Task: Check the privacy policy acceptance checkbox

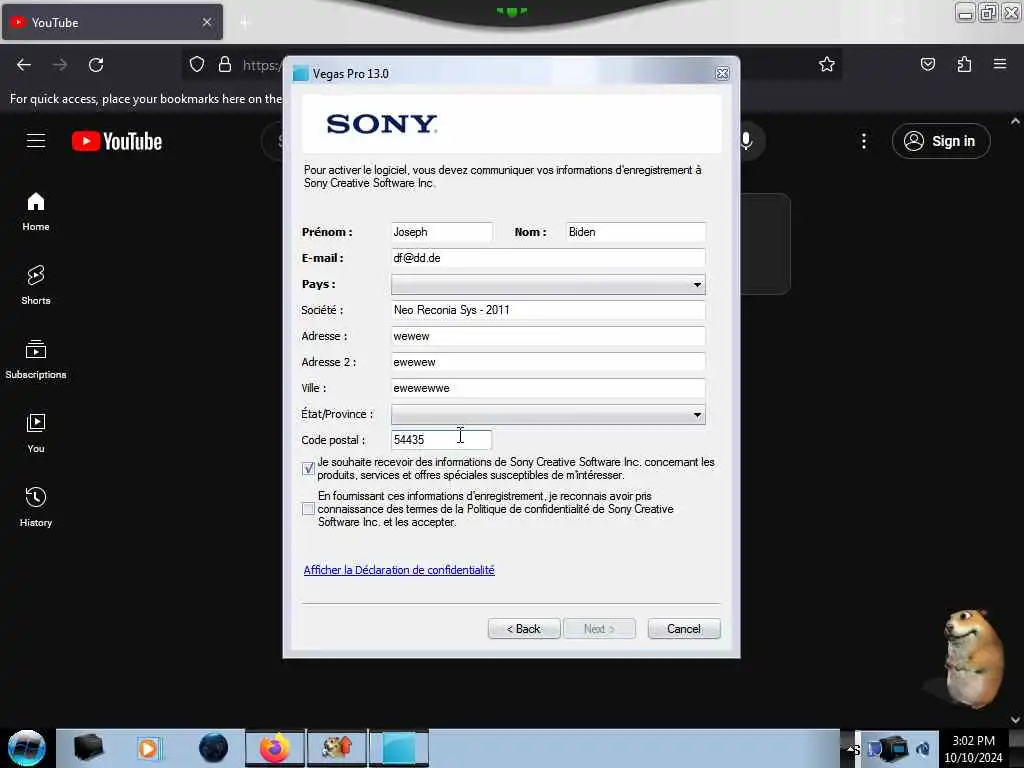Action: pyautogui.click(x=308, y=509)
